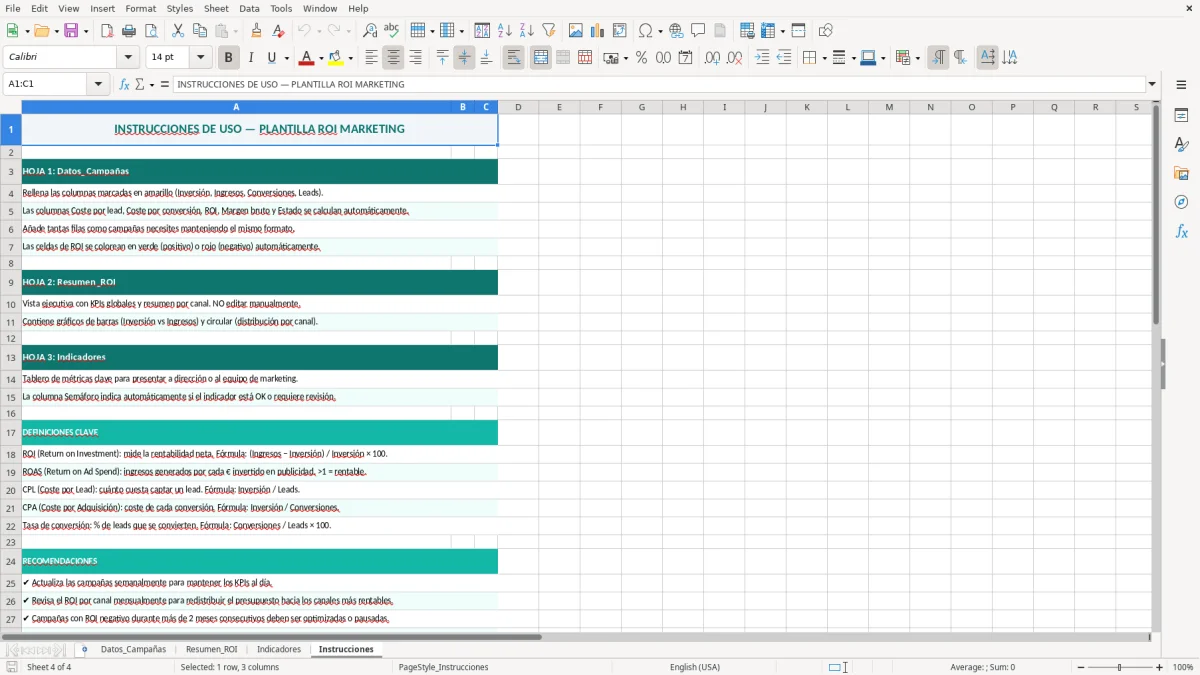Image resolution: width=1200 pixels, height=675 pixels.
Task: Toggle Underline formatting
Action: pyautogui.click(x=271, y=58)
